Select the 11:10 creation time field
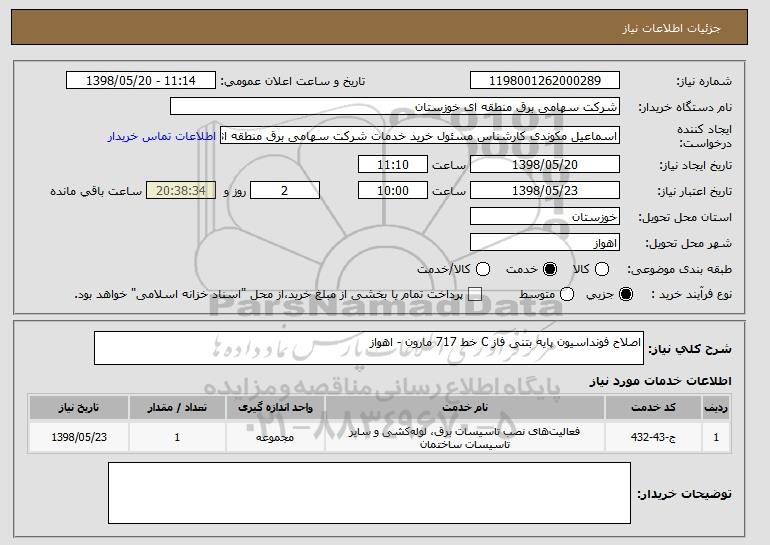Screen dimensions: 770x545 click(x=392, y=164)
